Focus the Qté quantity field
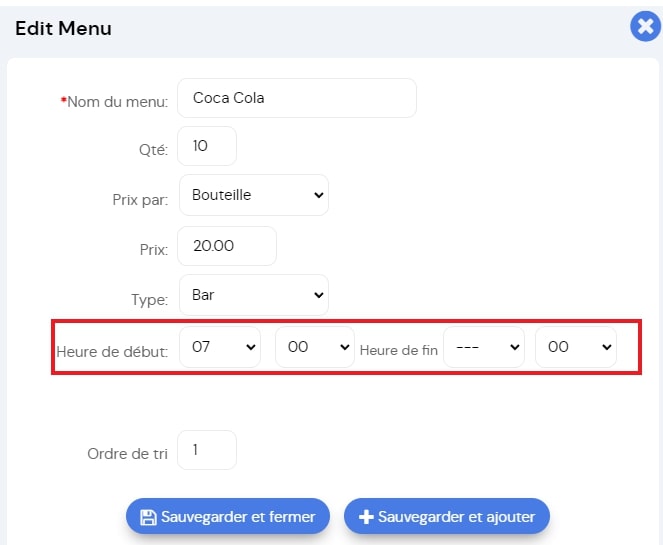663x545 pixels. [207, 146]
